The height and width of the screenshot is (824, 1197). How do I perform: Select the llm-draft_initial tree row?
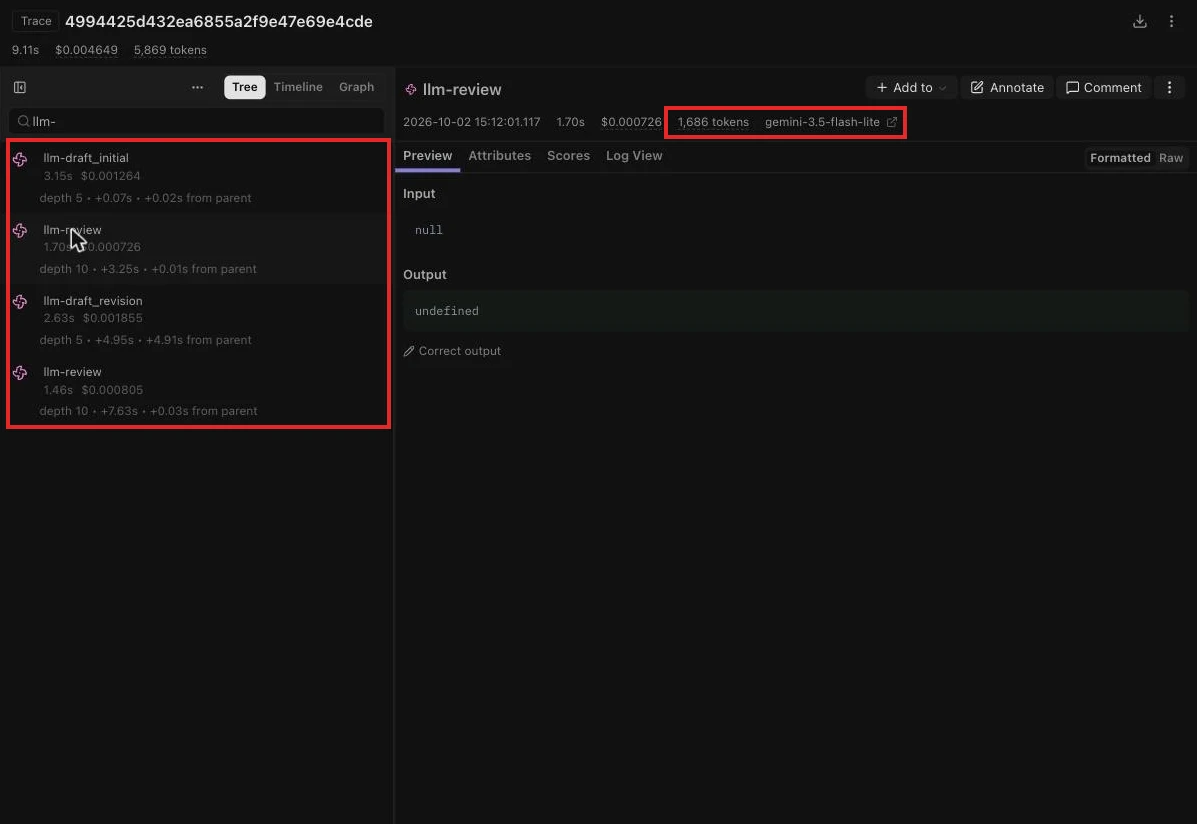coord(198,177)
